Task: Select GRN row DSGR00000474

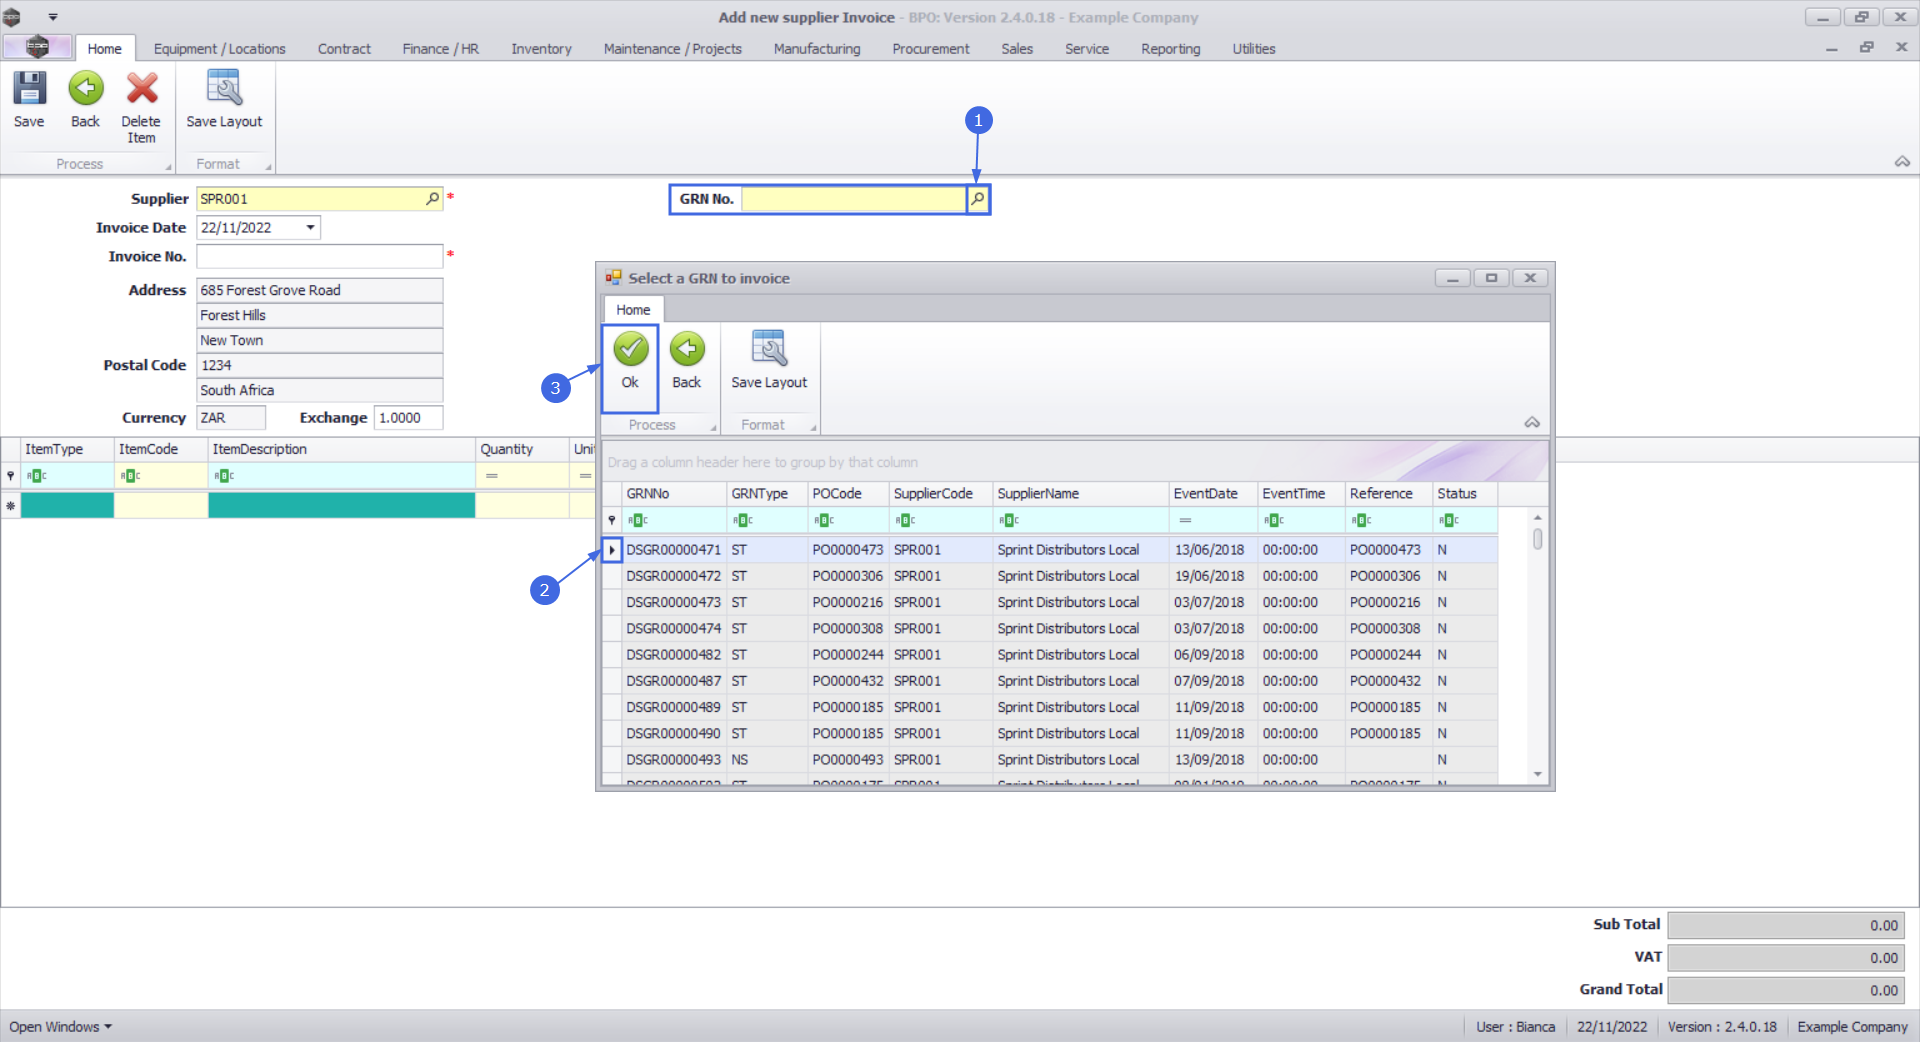Action: point(673,629)
